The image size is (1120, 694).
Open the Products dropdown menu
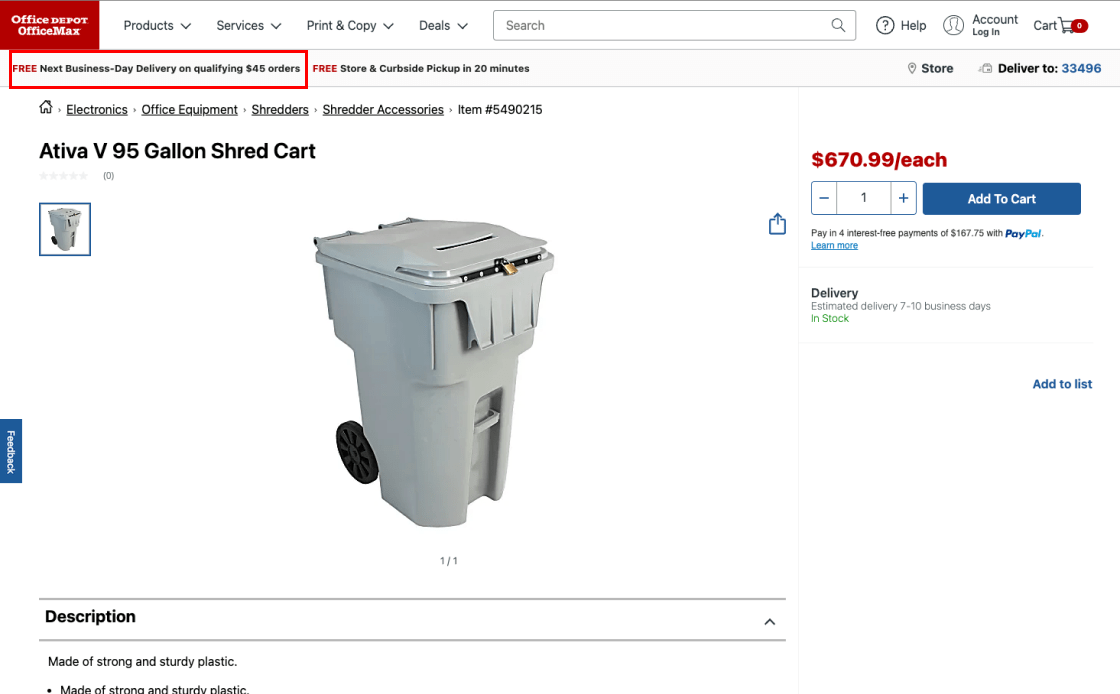[x=157, y=26]
